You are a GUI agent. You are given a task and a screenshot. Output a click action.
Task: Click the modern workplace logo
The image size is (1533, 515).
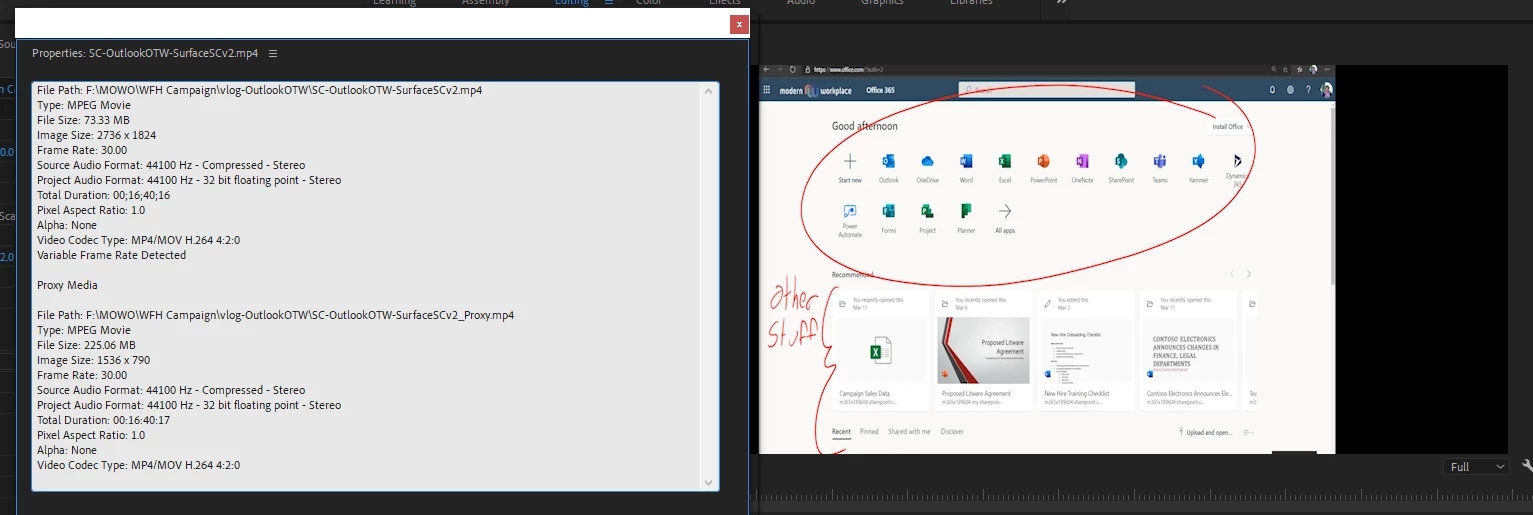click(815, 91)
